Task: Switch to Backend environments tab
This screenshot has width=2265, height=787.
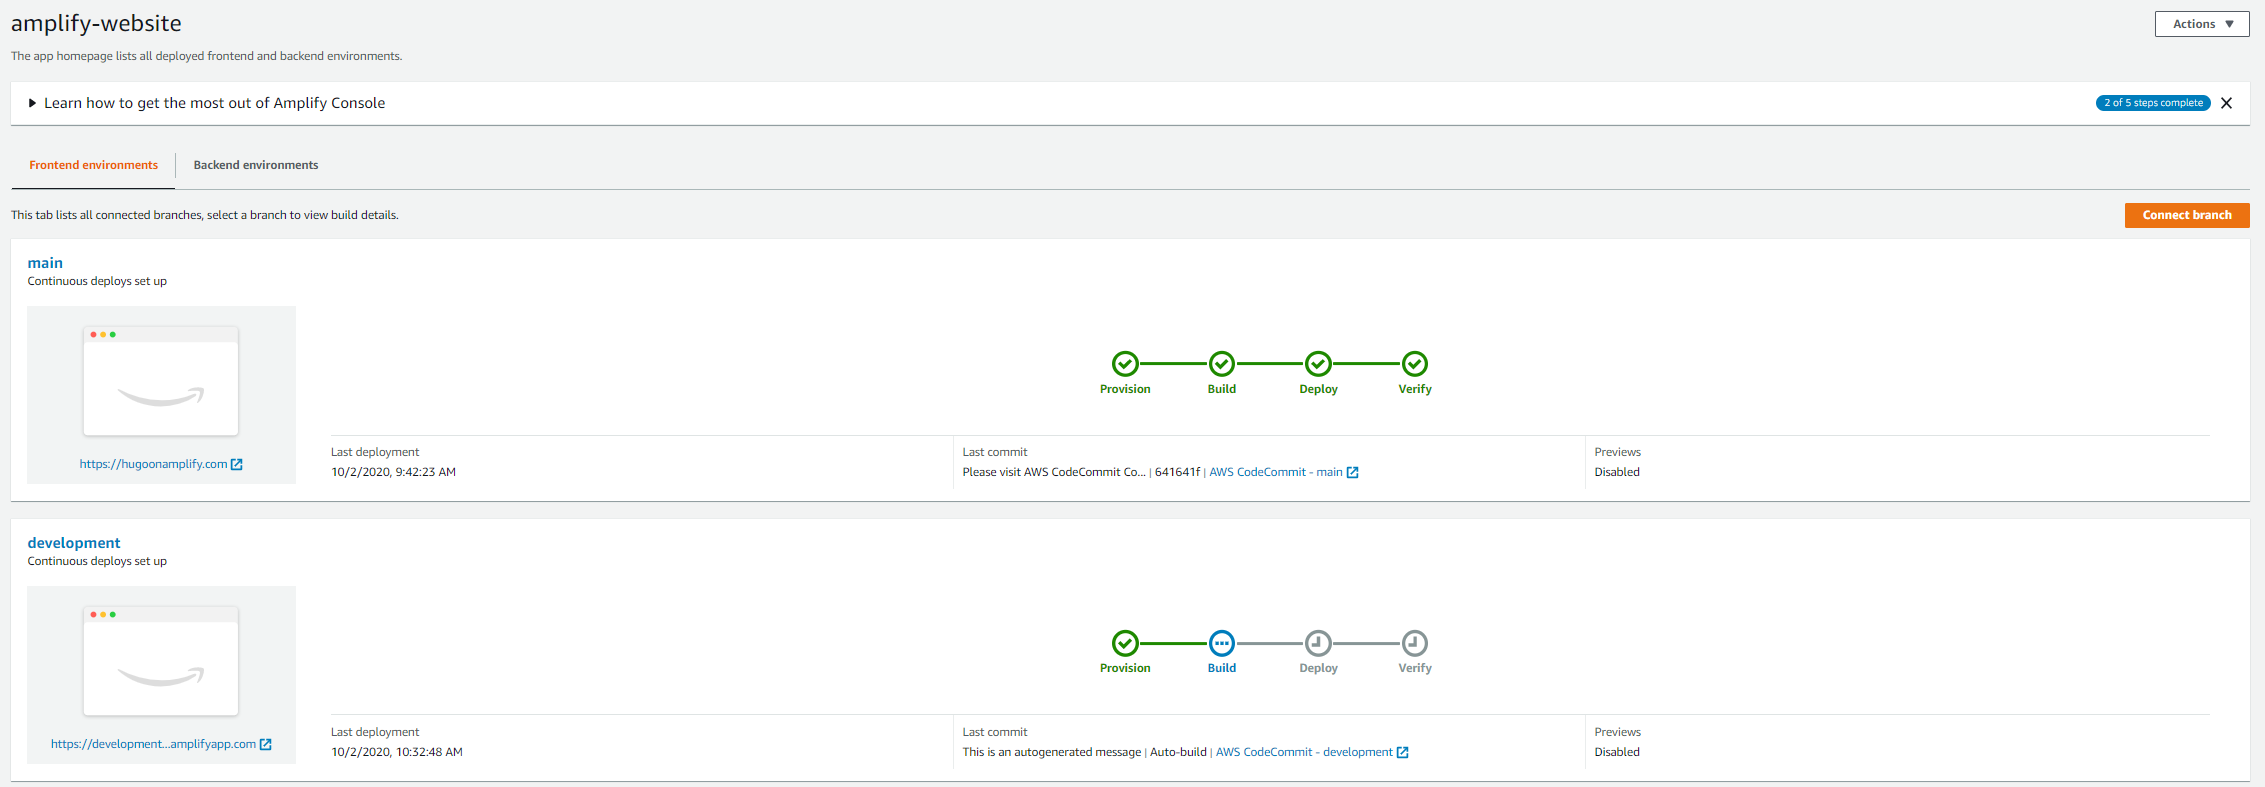Action: click(x=256, y=165)
